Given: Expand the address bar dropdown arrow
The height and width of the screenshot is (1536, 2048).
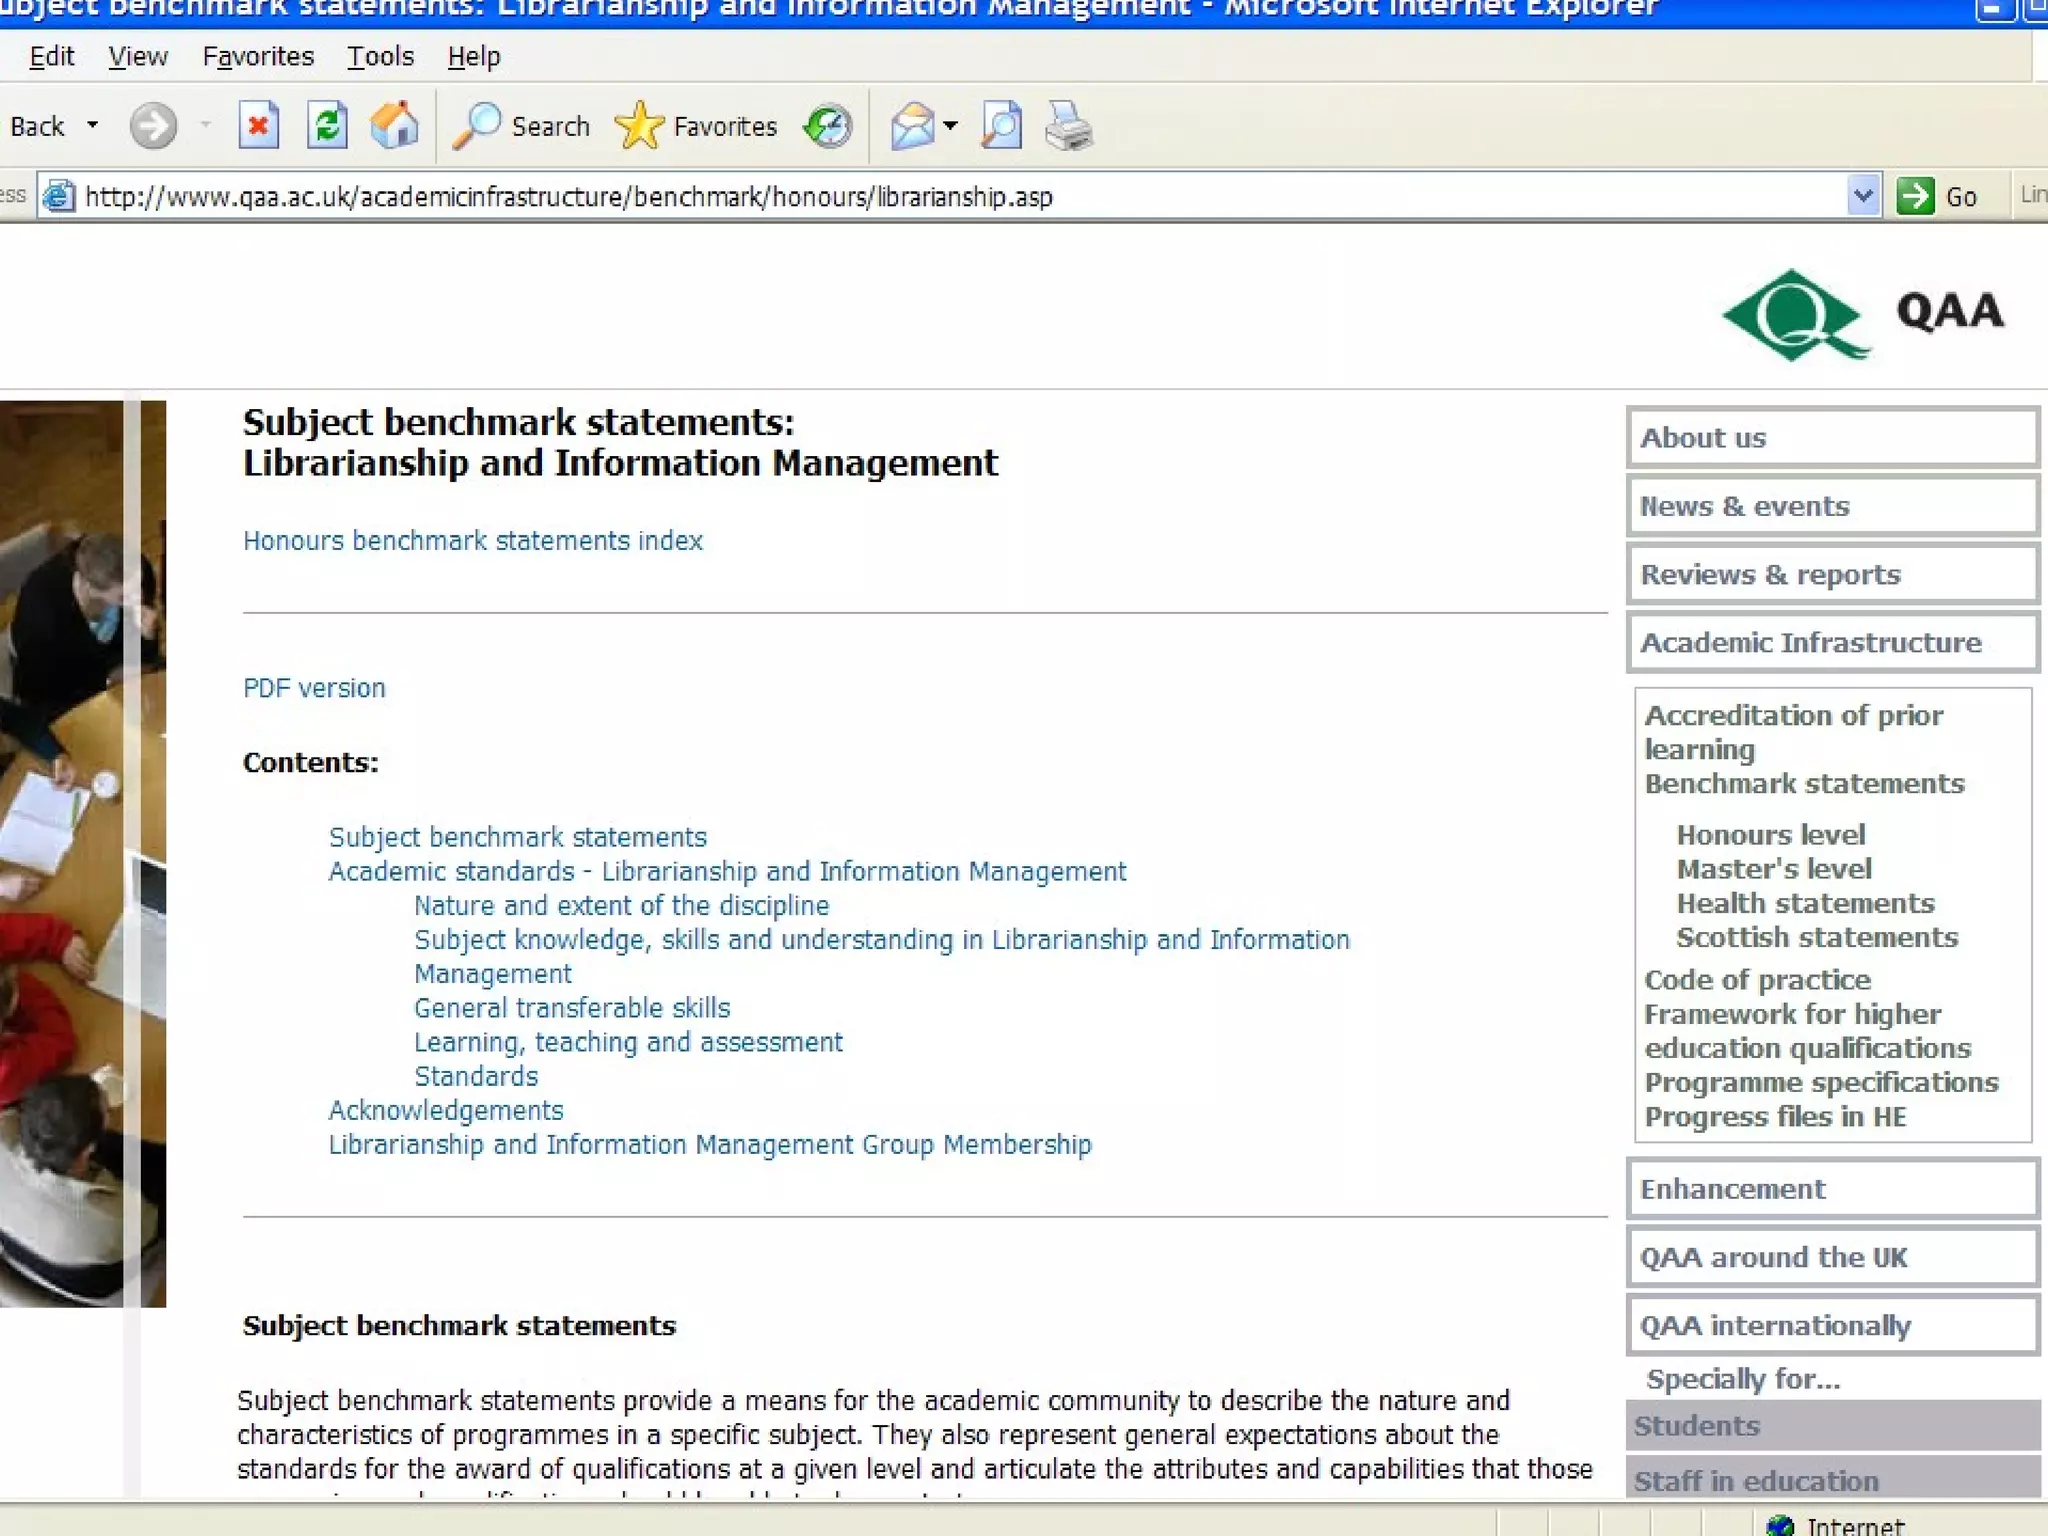Looking at the screenshot, I should (x=1862, y=196).
